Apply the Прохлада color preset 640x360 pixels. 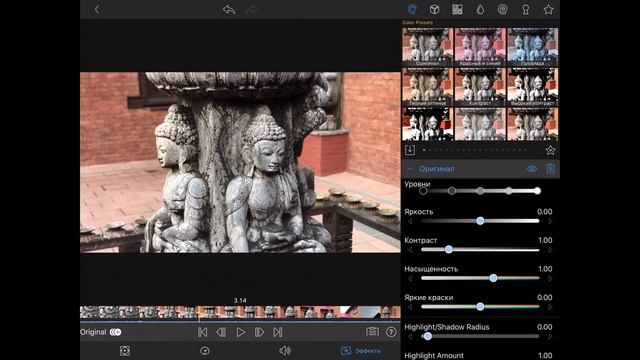click(533, 47)
